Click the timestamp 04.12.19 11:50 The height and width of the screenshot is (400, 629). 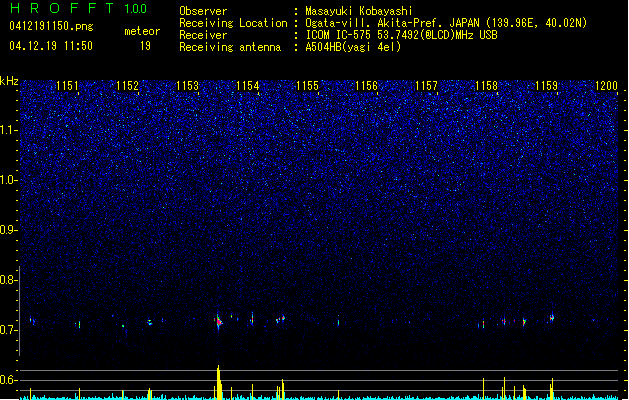pyautogui.click(x=51, y=46)
